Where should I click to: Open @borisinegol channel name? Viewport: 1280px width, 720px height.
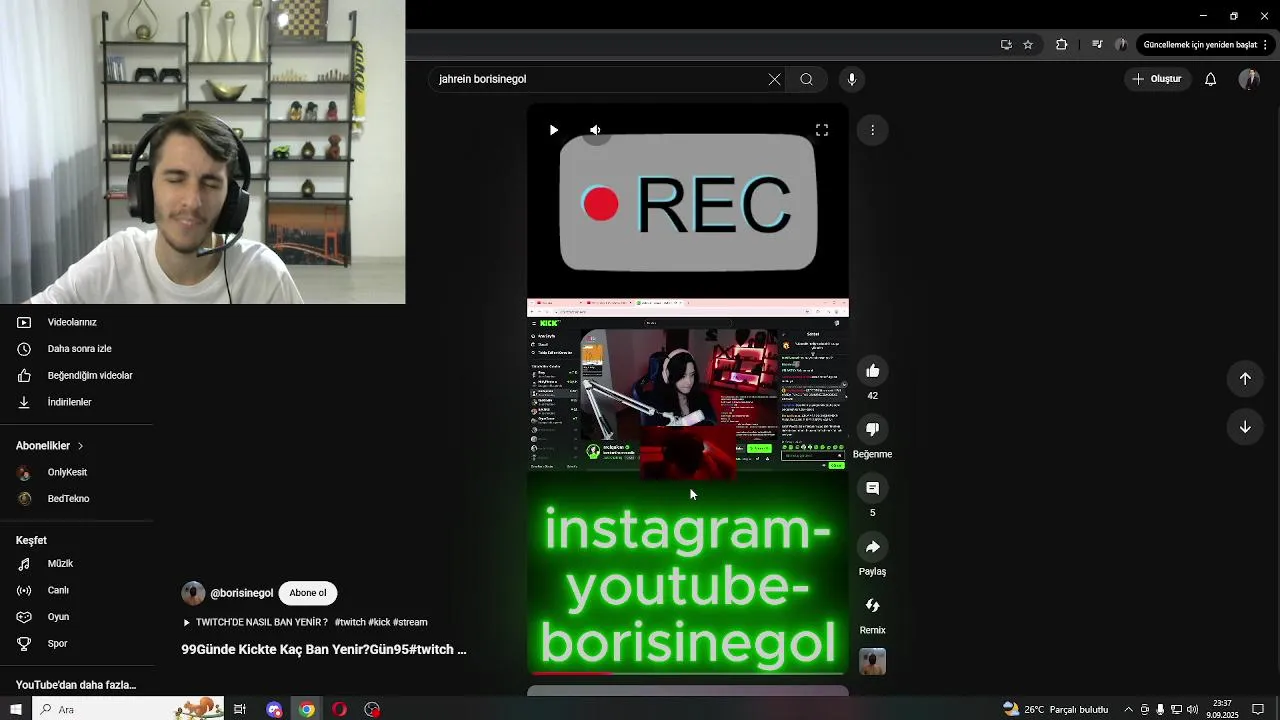pyautogui.click(x=241, y=593)
